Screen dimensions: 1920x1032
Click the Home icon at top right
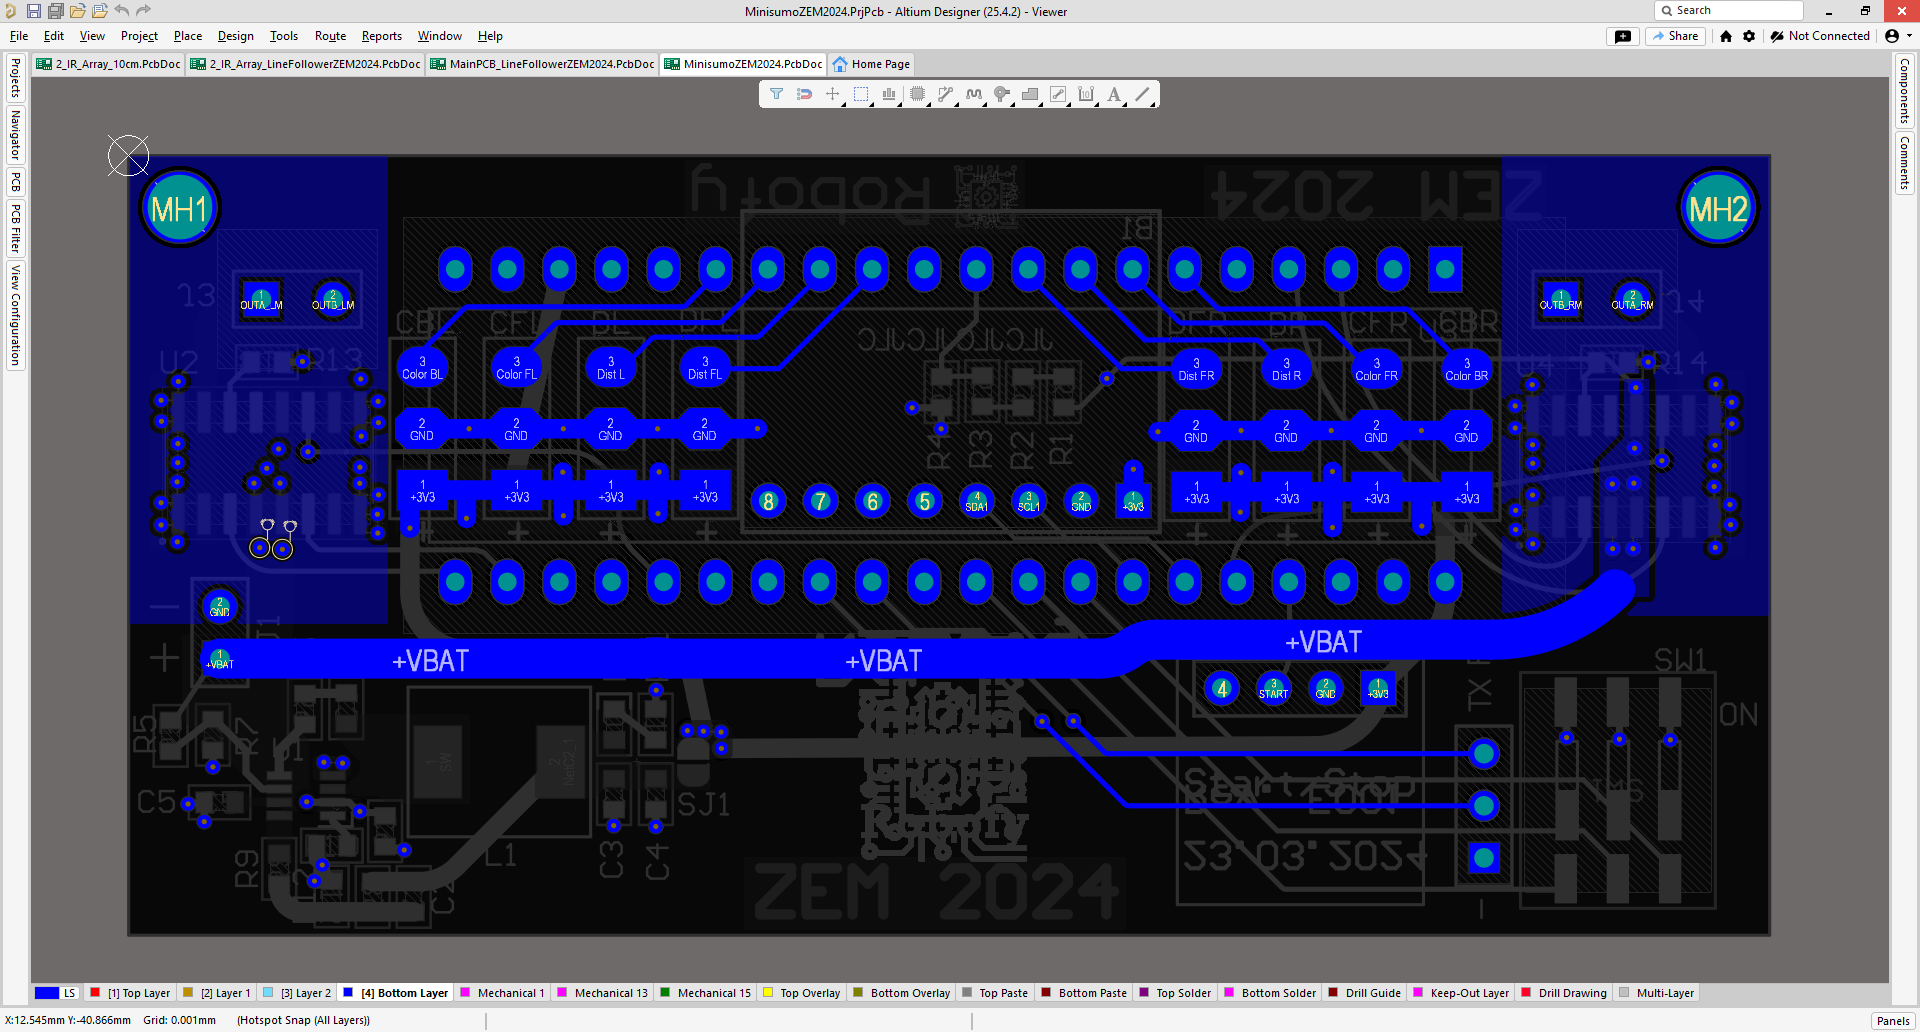click(x=1726, y=36)
